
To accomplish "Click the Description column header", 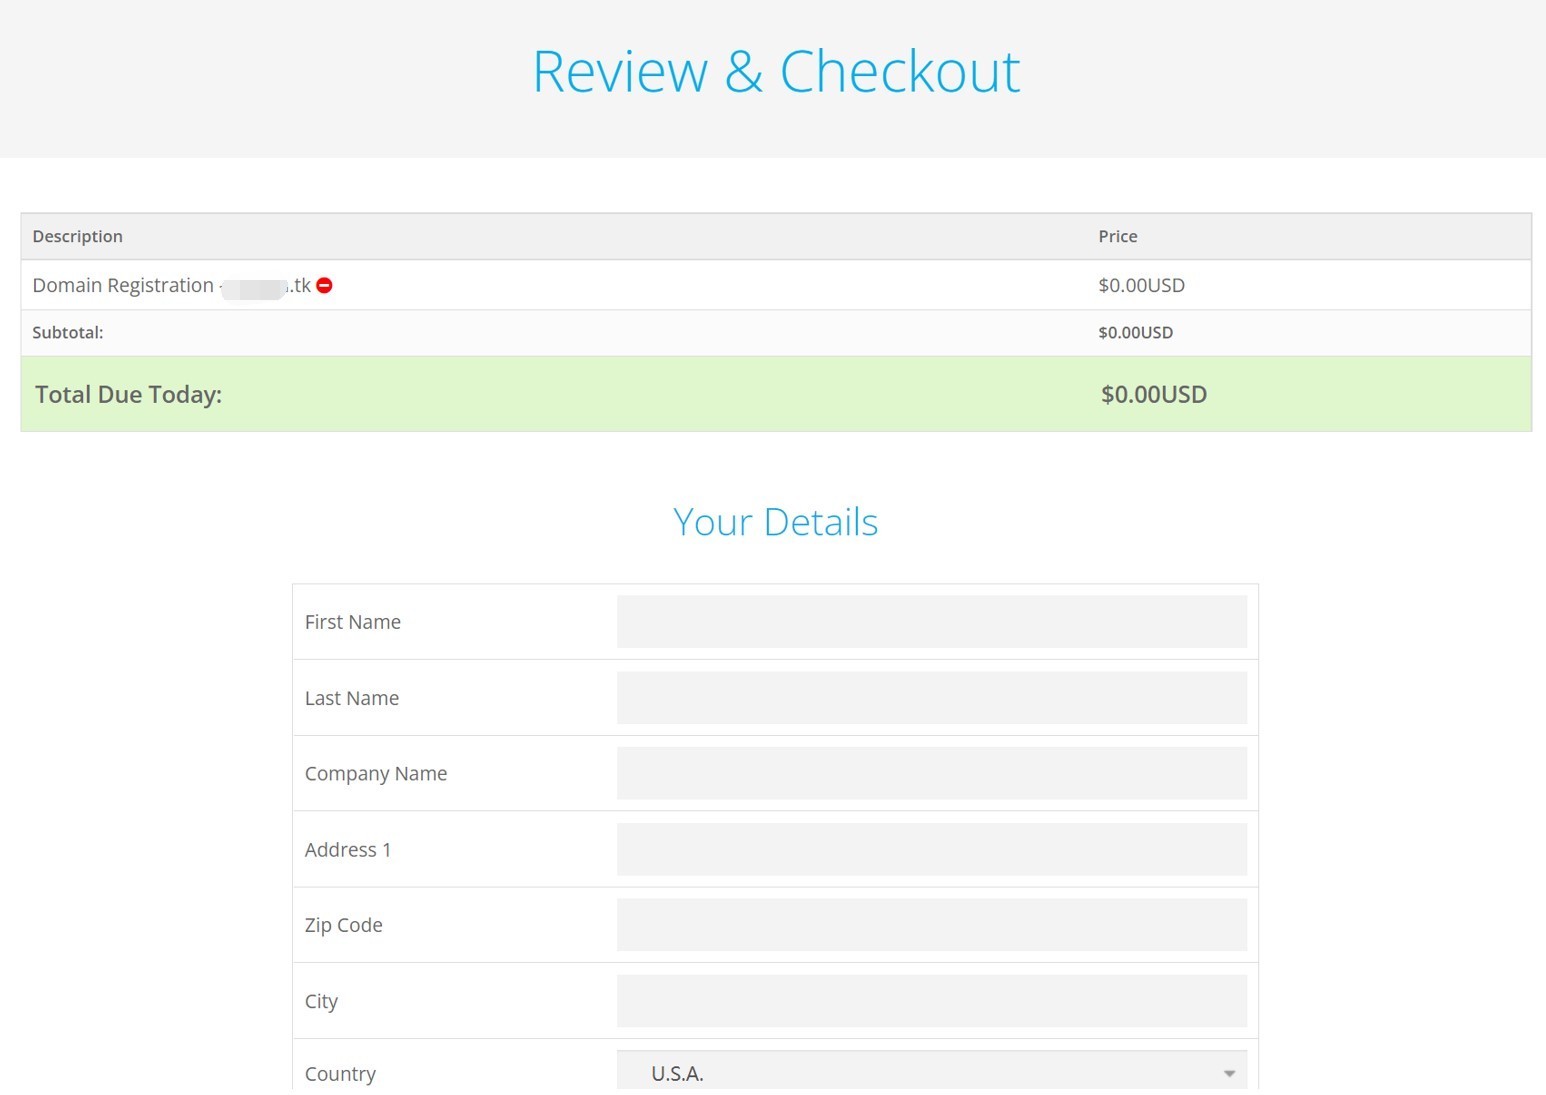I will (x=77, y=236).
